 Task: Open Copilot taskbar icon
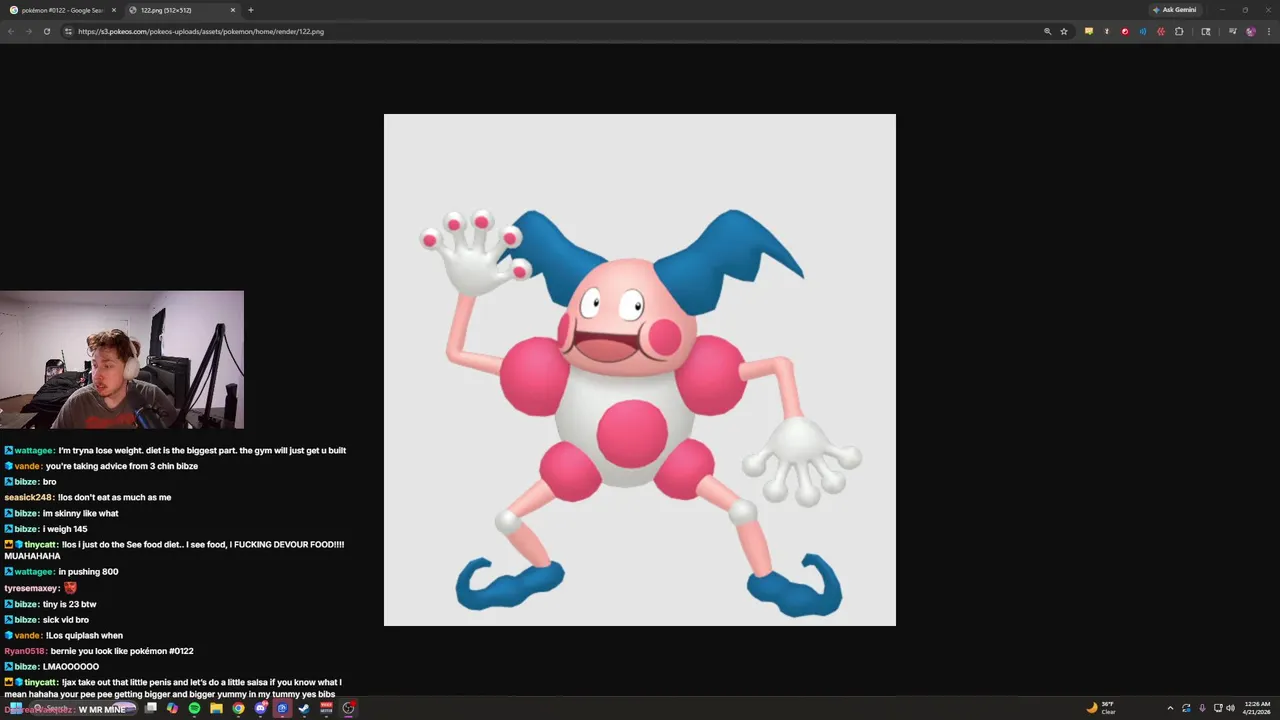[172, 708]
